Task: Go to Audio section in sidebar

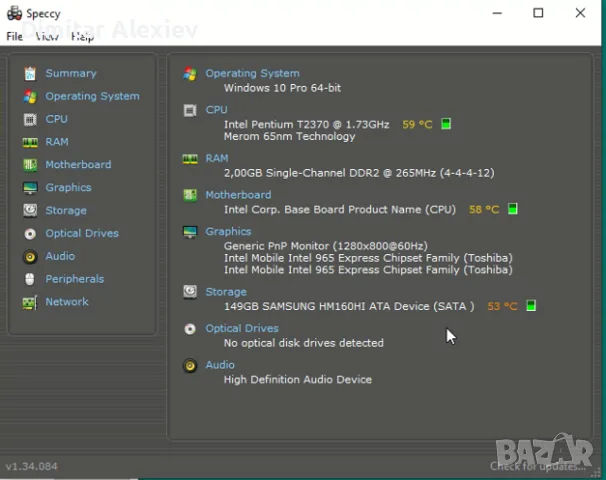Action: pos(60,256)
